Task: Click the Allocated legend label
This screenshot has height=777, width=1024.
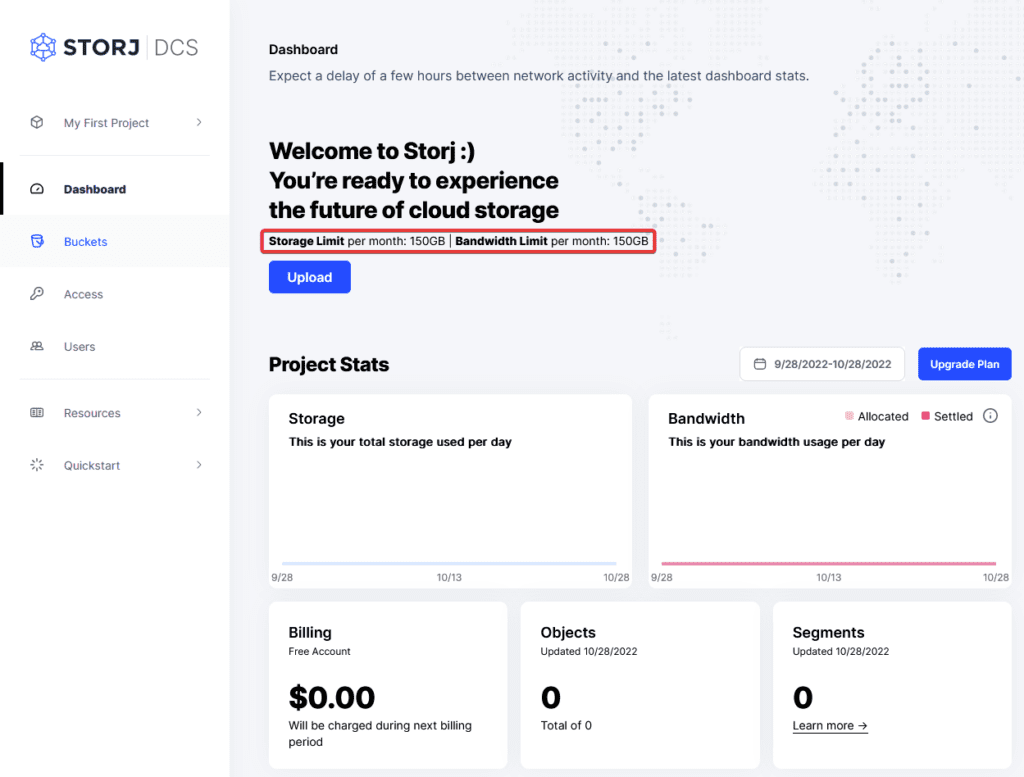Action: 883,417
